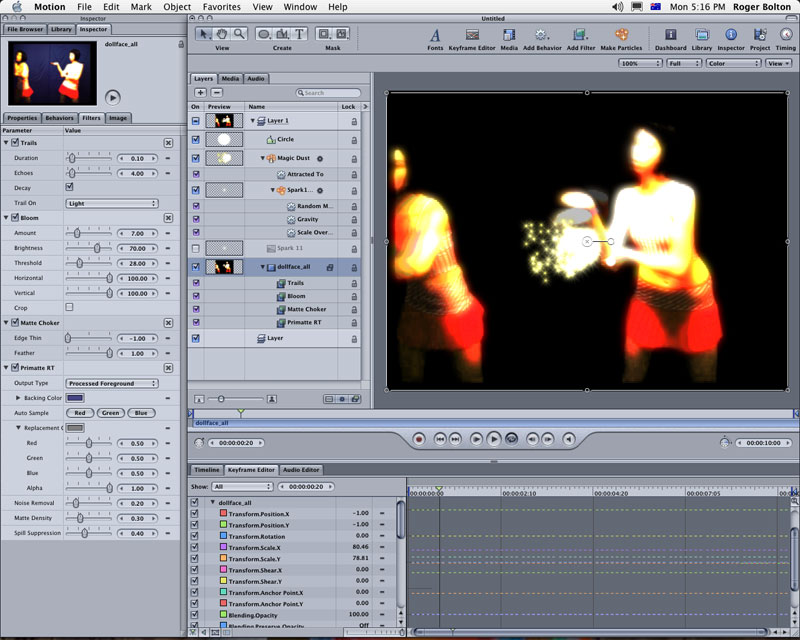Open the Output Type dropdown
The height and width of the screenshot is (640, 800).
112,383
